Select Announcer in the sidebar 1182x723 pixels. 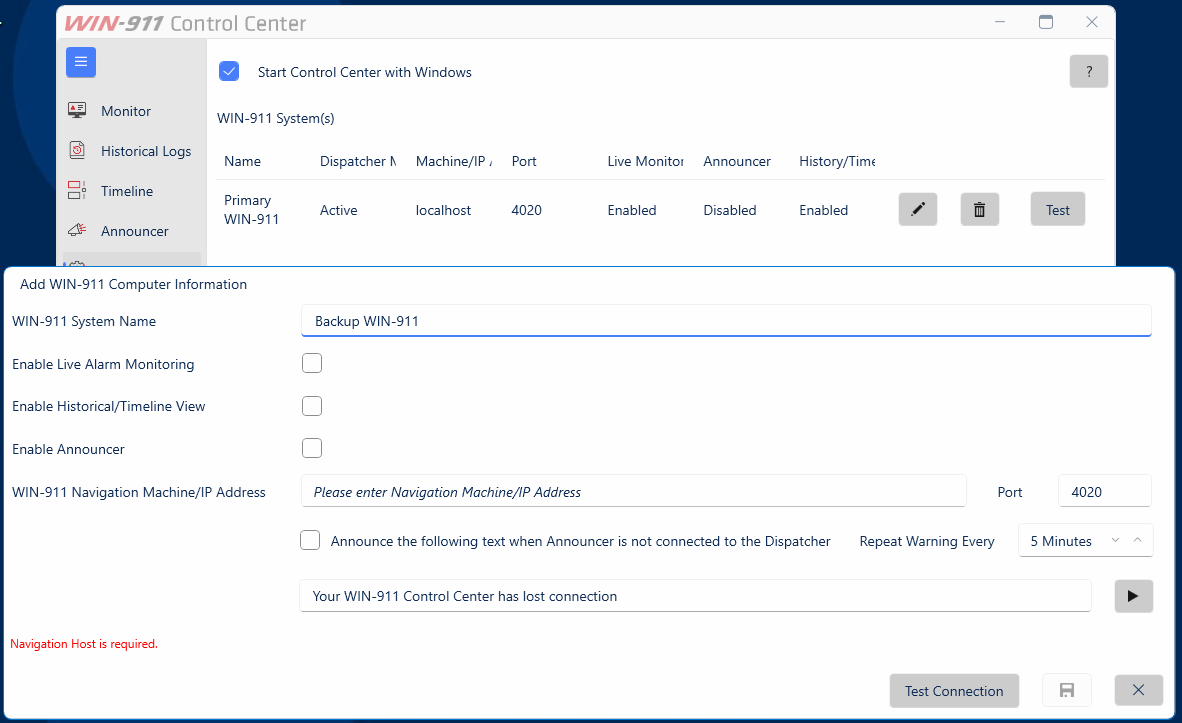click(134, 231)
